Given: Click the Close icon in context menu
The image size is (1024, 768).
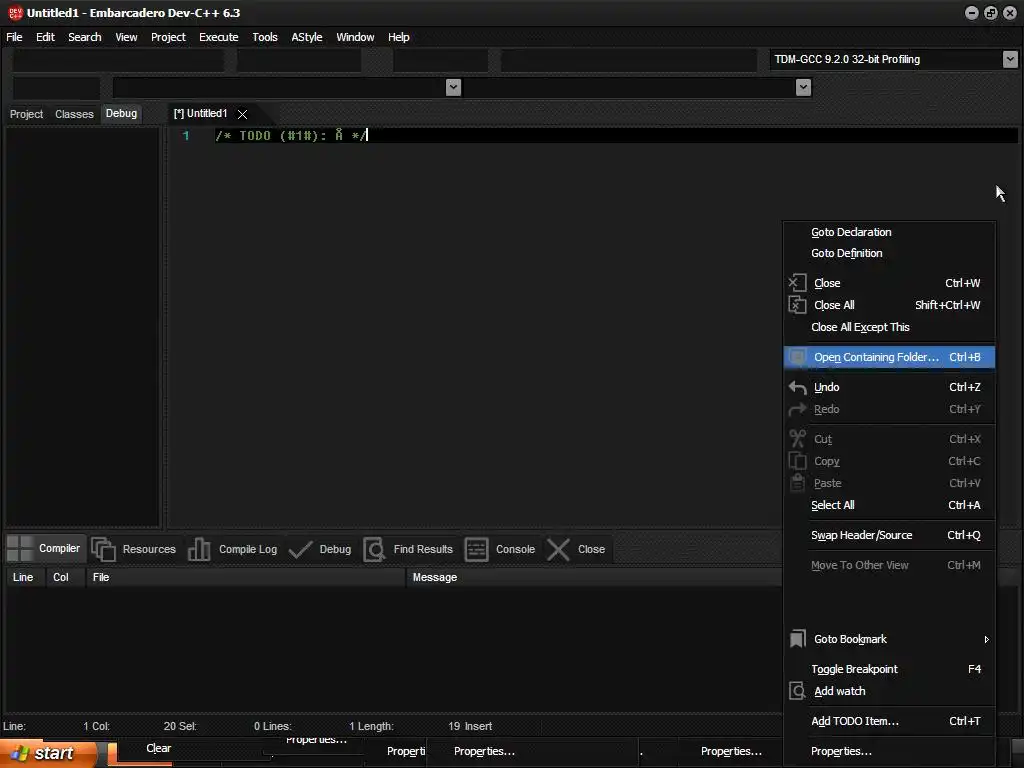Looking at the screenshot, I should (797, 283).
